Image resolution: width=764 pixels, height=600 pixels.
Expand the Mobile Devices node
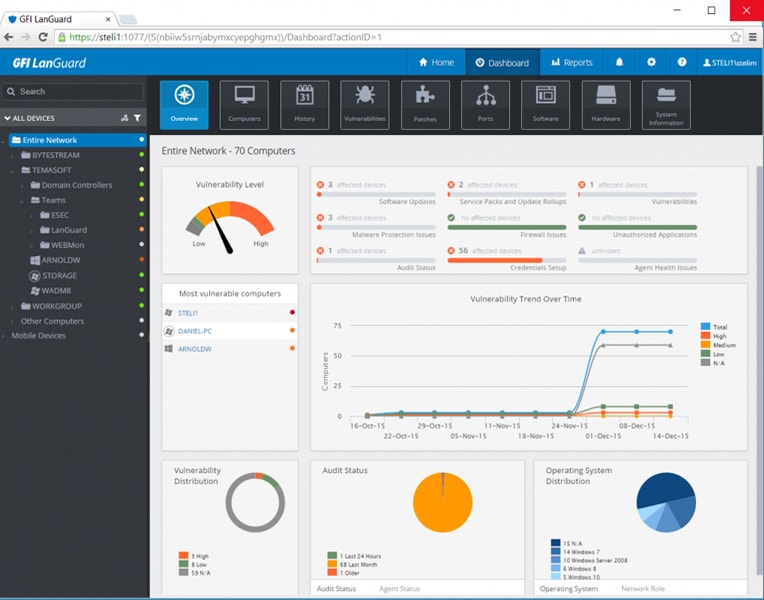pos(3,336)
